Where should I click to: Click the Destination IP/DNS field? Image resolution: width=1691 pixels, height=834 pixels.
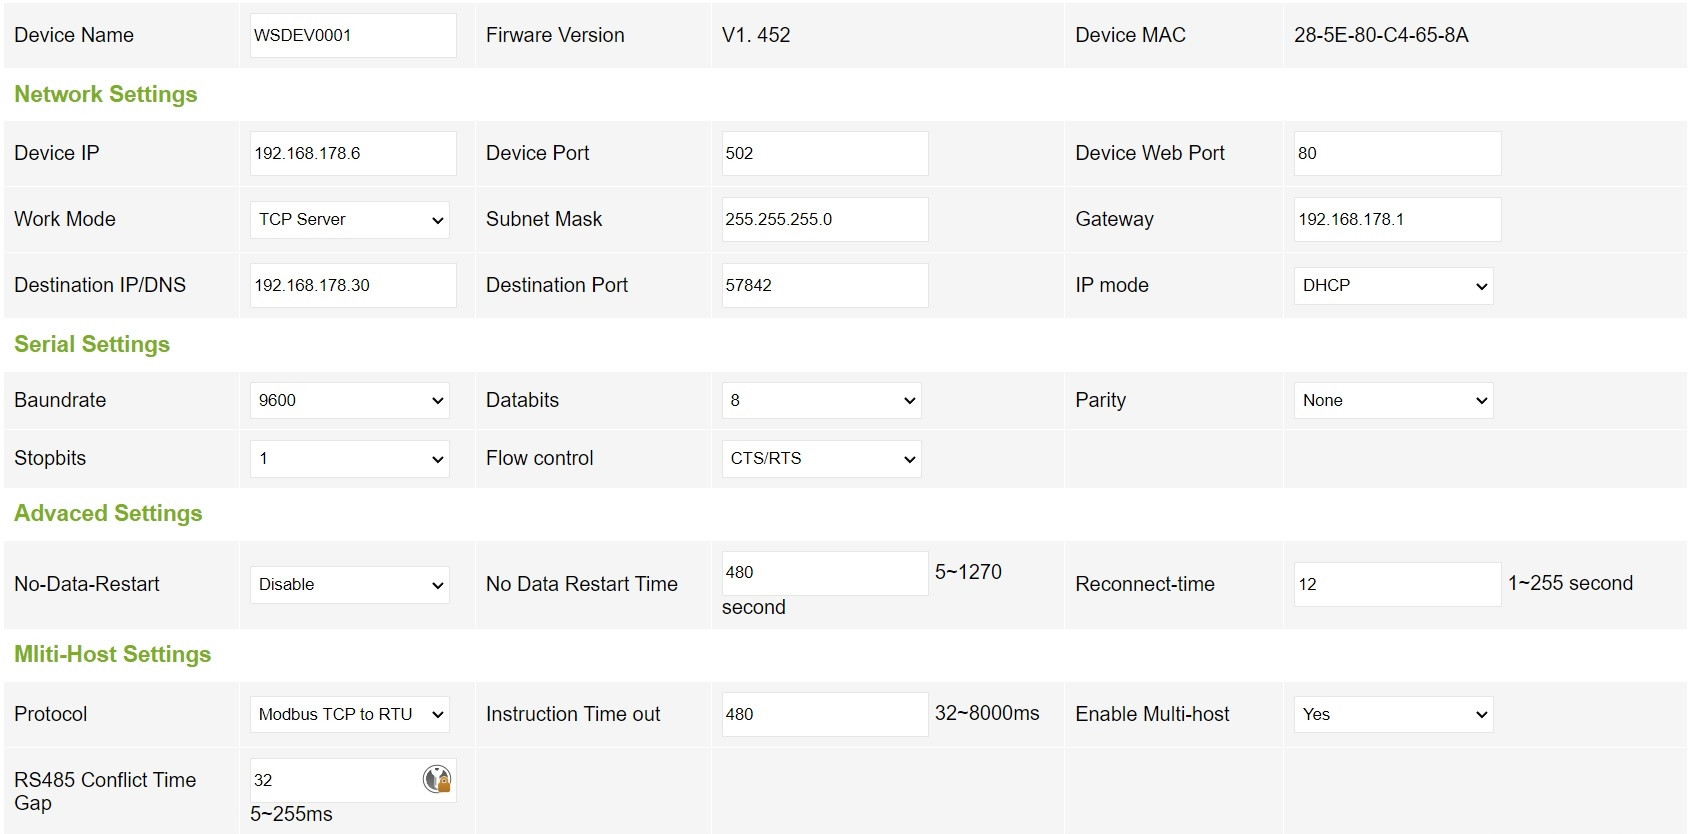coord(353,286)
